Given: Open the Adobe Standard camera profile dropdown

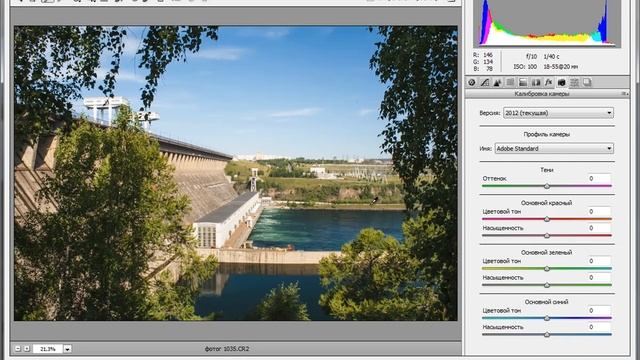Looking at the screenshot, I should pyautogui.click(x=554, y=149).
